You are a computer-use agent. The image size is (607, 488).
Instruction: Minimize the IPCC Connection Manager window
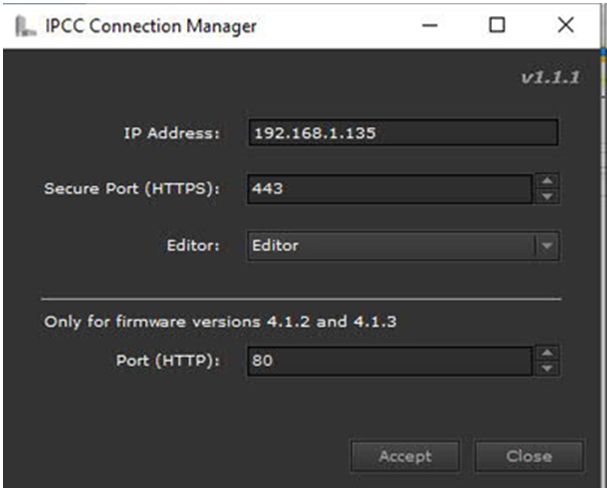click(430, 26)
